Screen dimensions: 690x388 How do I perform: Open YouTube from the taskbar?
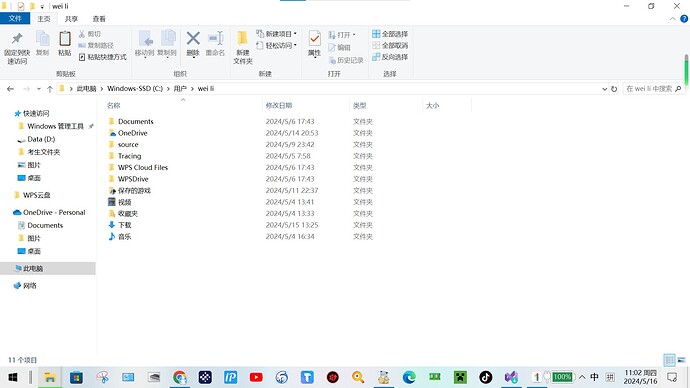pyautogui.click(x=256, y=377)
